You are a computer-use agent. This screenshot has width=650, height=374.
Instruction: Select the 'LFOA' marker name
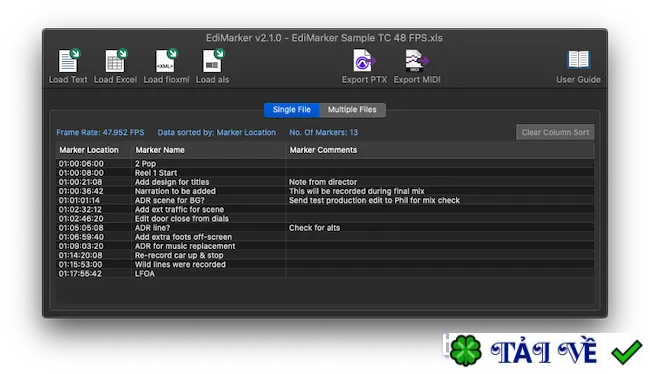(145, 274)
